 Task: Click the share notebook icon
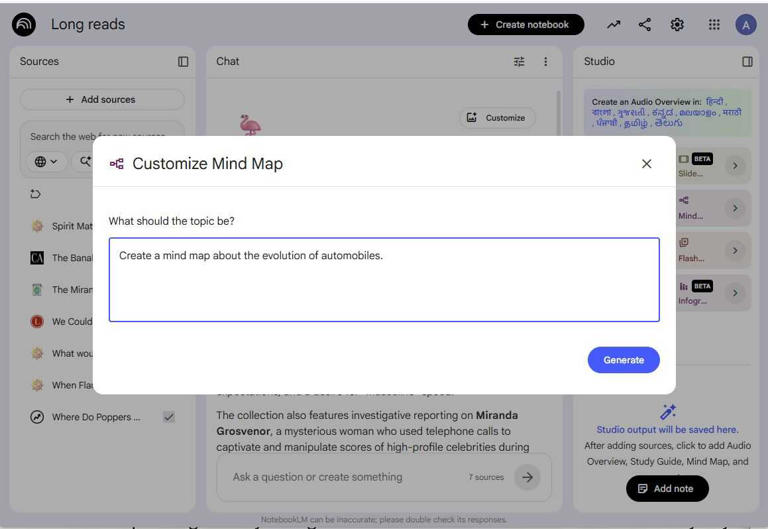pyautogui.click(x=645, y=24)
